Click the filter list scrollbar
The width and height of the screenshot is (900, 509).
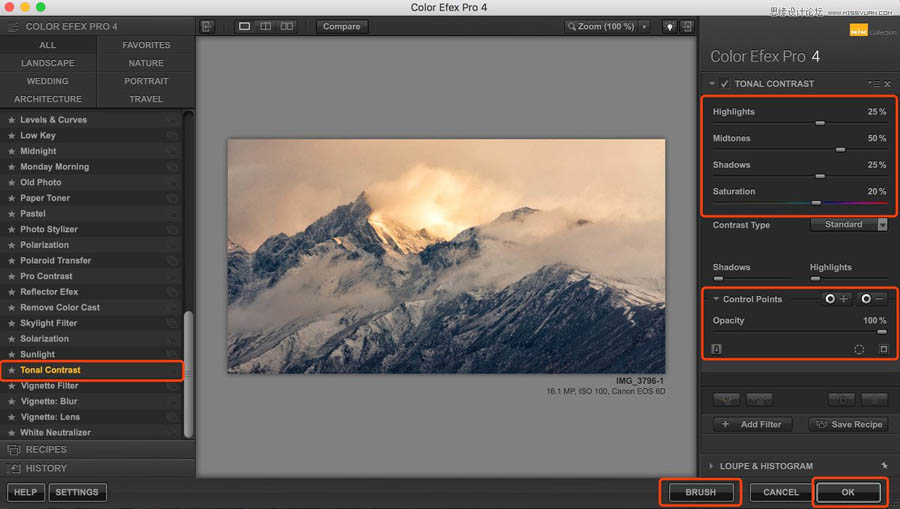188,373
